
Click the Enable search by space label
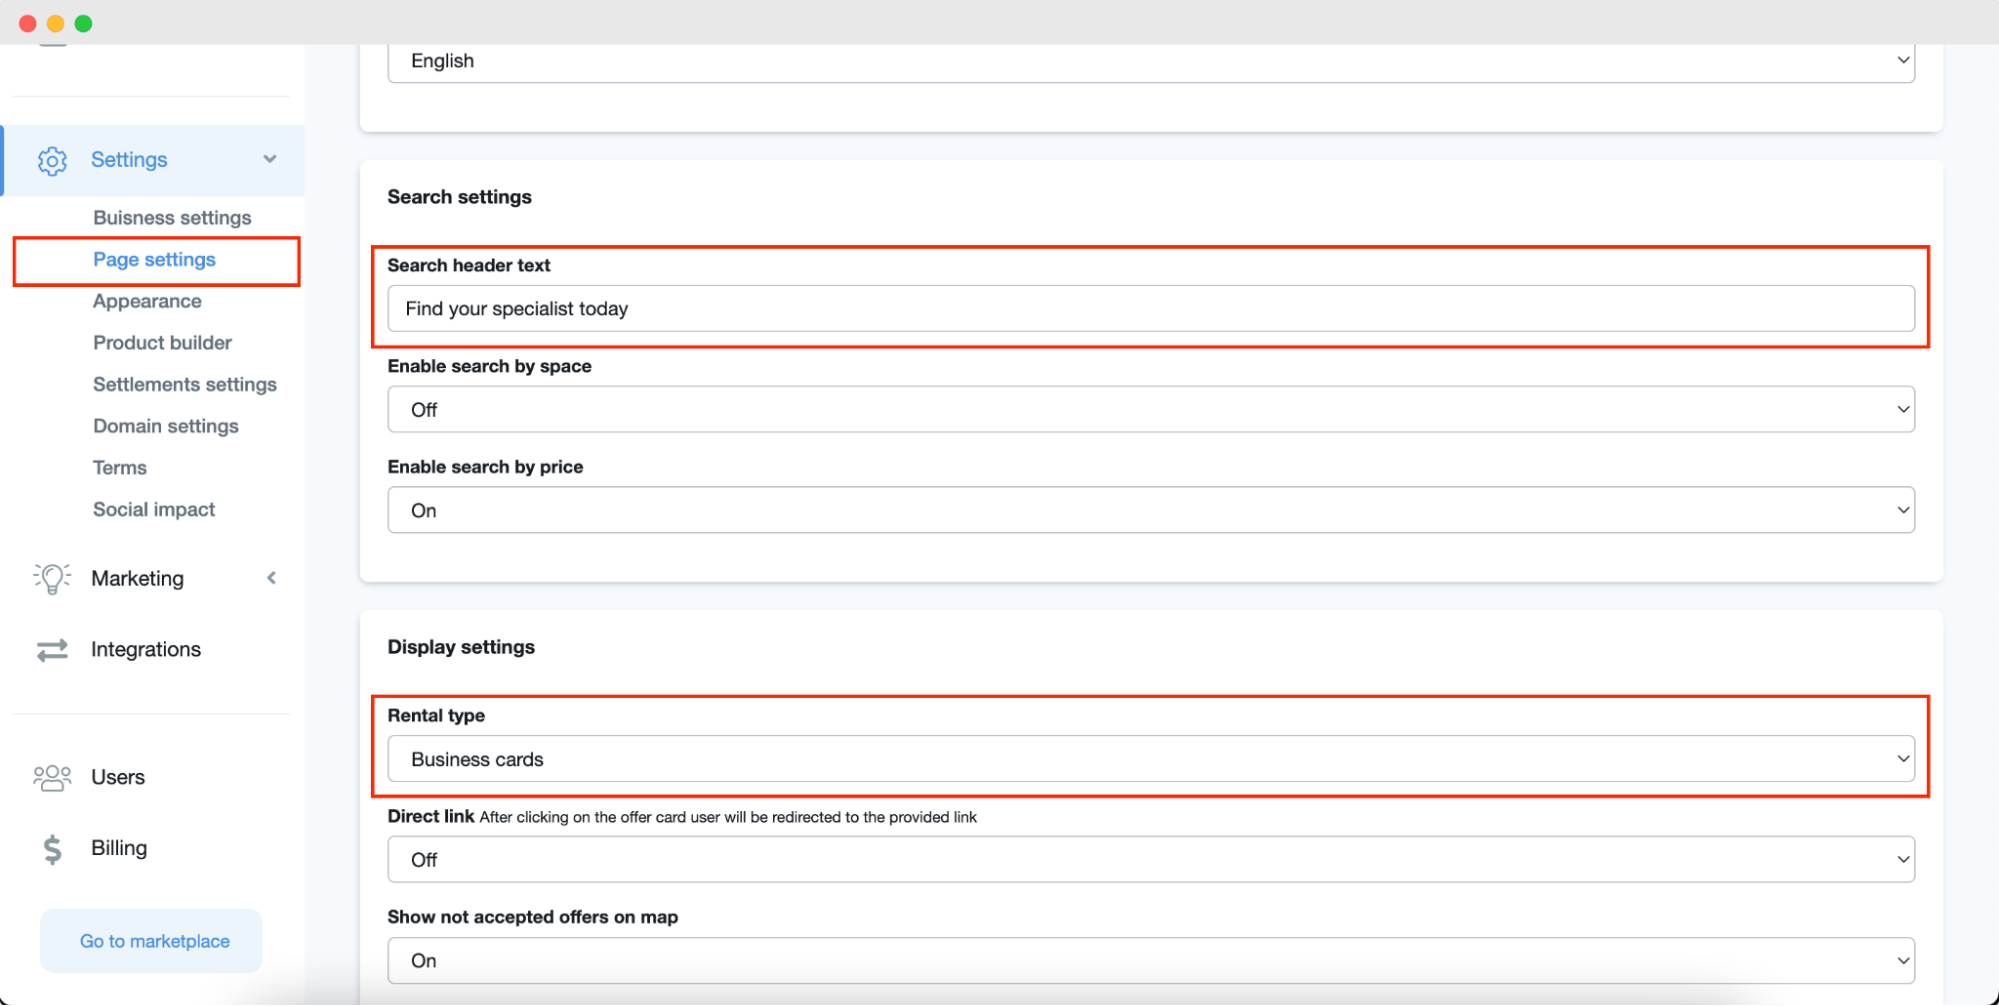[489, 366]
